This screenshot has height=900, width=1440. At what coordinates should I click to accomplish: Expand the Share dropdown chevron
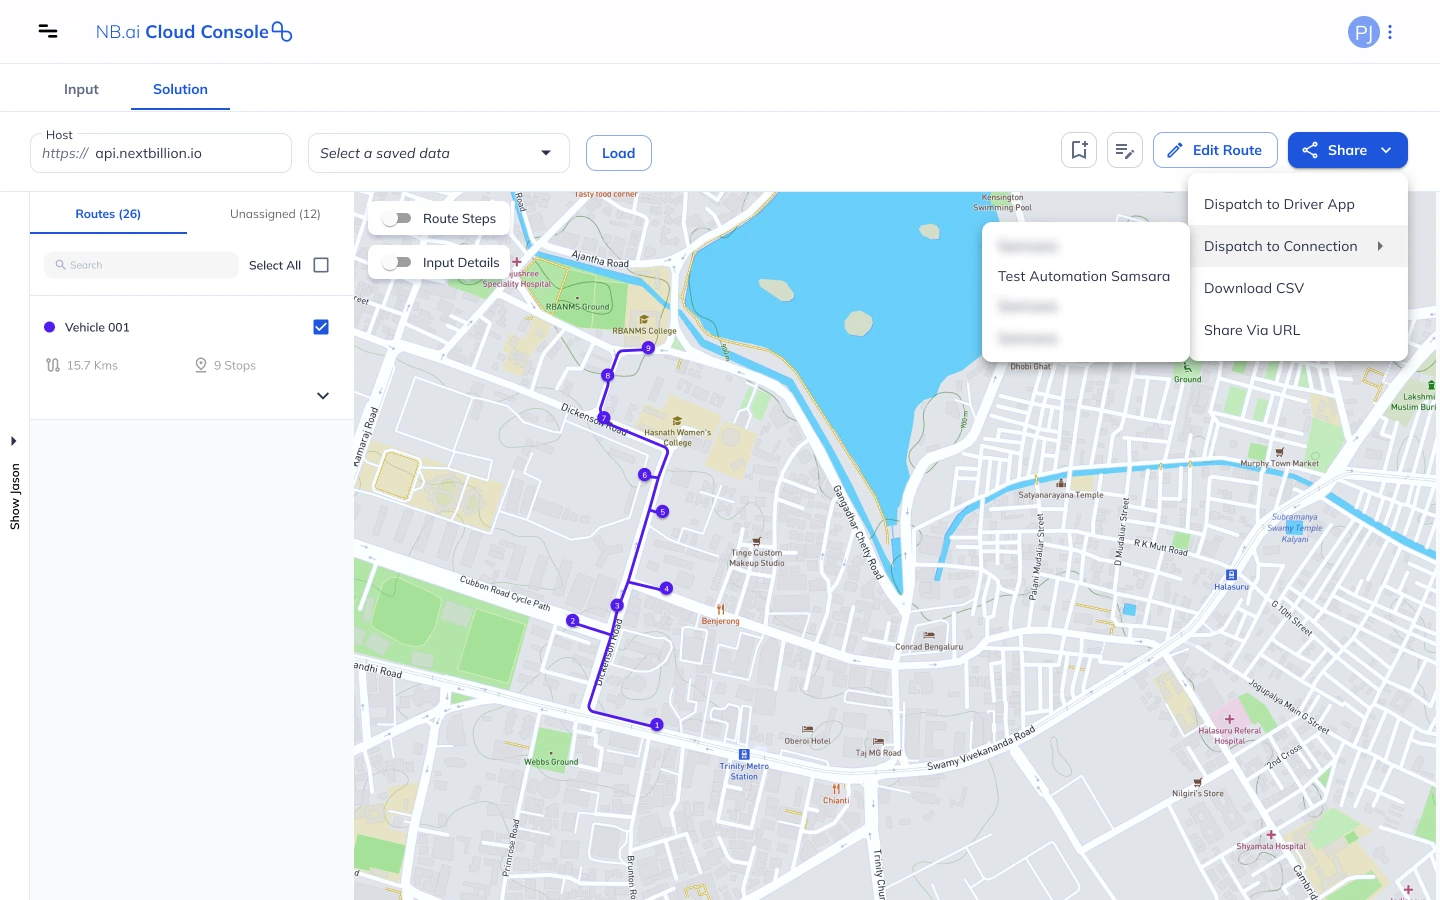(1386, 150)
